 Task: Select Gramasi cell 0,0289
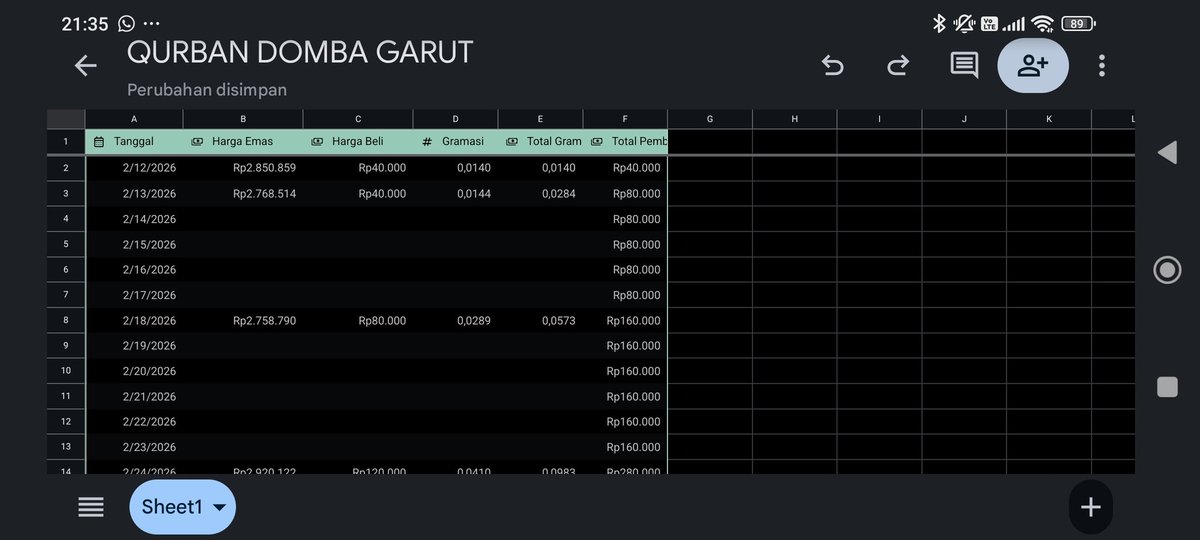click(455, 320)
